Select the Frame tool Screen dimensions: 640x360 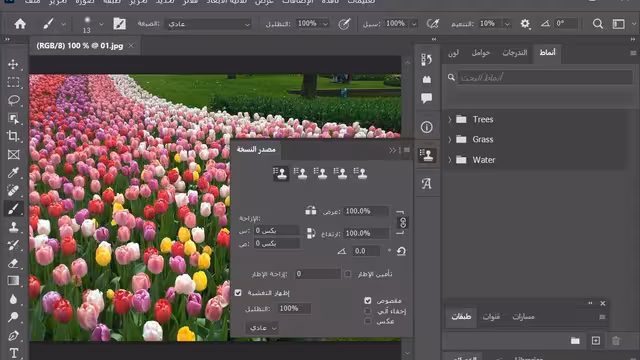pos(13,155)
